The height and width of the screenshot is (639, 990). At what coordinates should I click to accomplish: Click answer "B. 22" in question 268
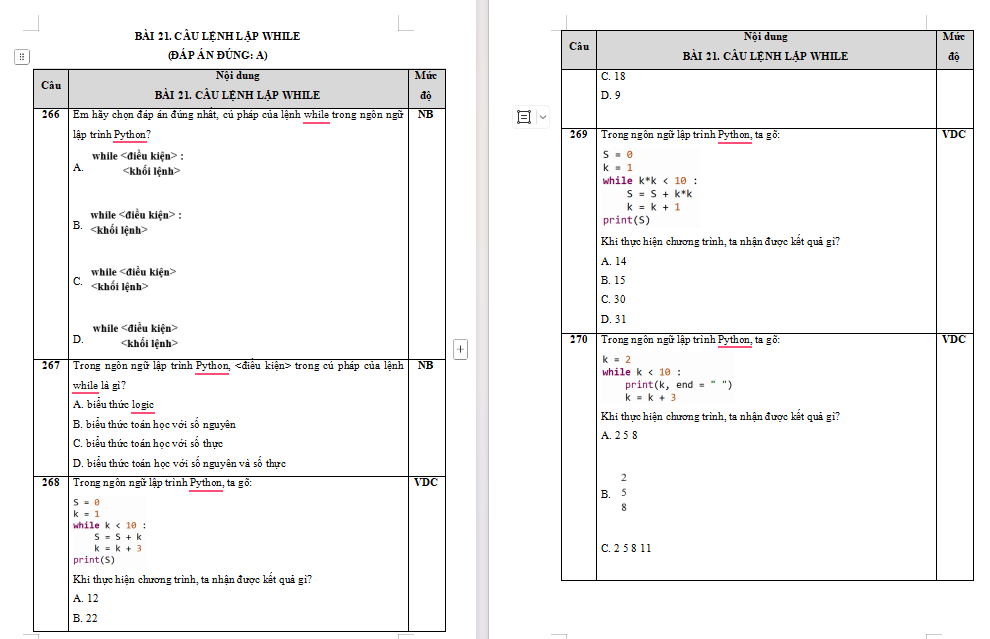click(85, 619)
